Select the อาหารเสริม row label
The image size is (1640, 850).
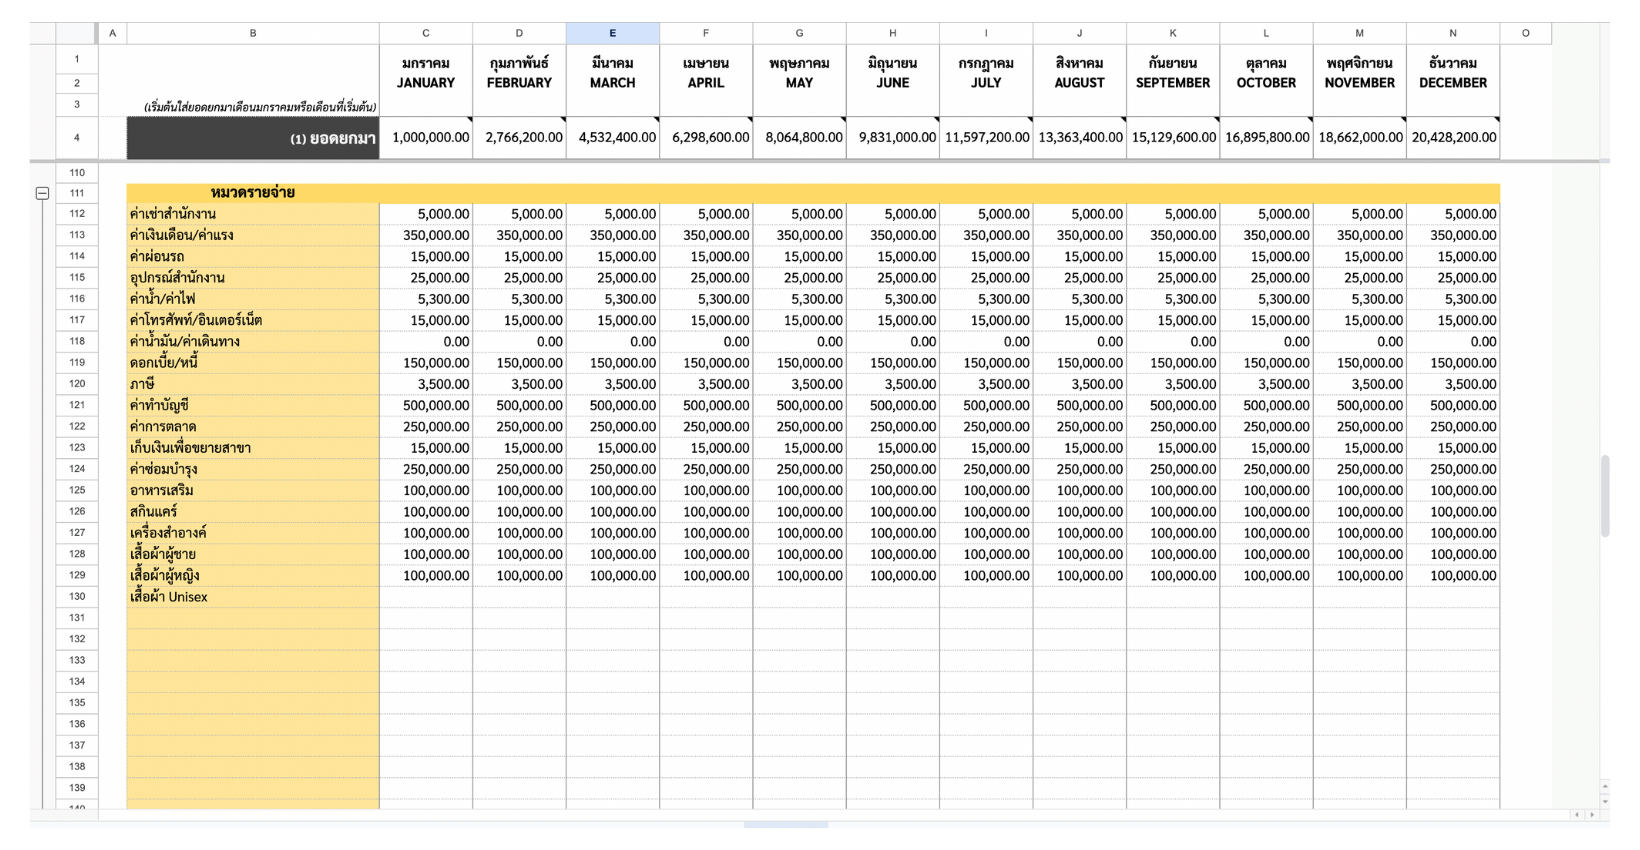tap(253, 491)
